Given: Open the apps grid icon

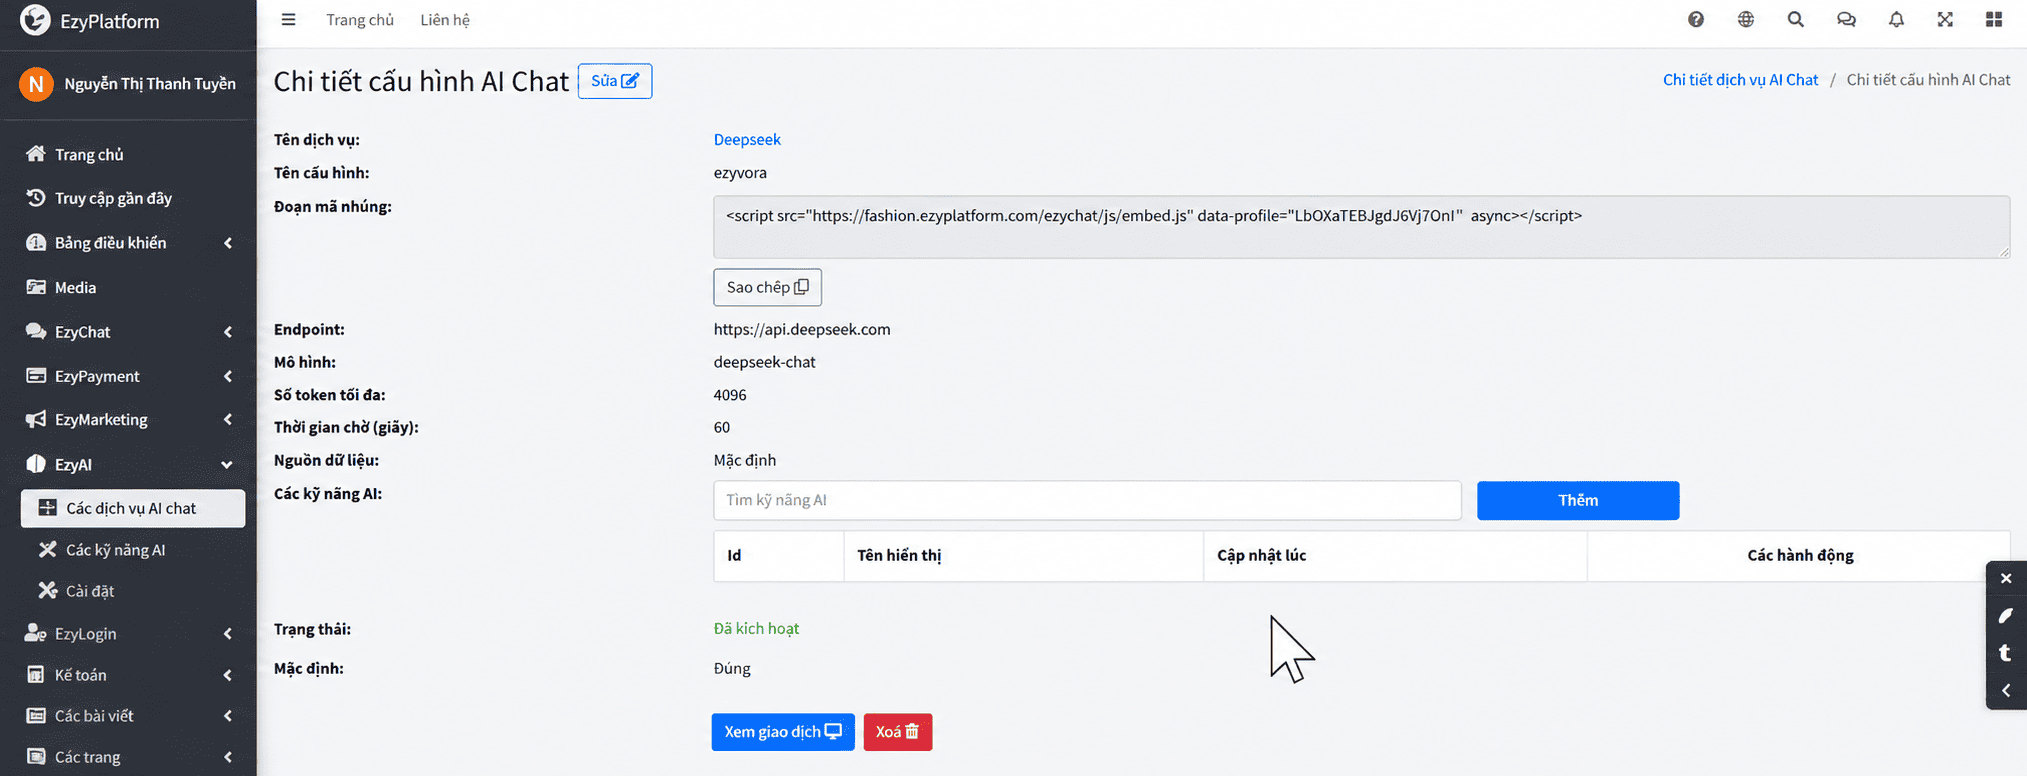Looking at the screenshot, I should point(1994,19).
